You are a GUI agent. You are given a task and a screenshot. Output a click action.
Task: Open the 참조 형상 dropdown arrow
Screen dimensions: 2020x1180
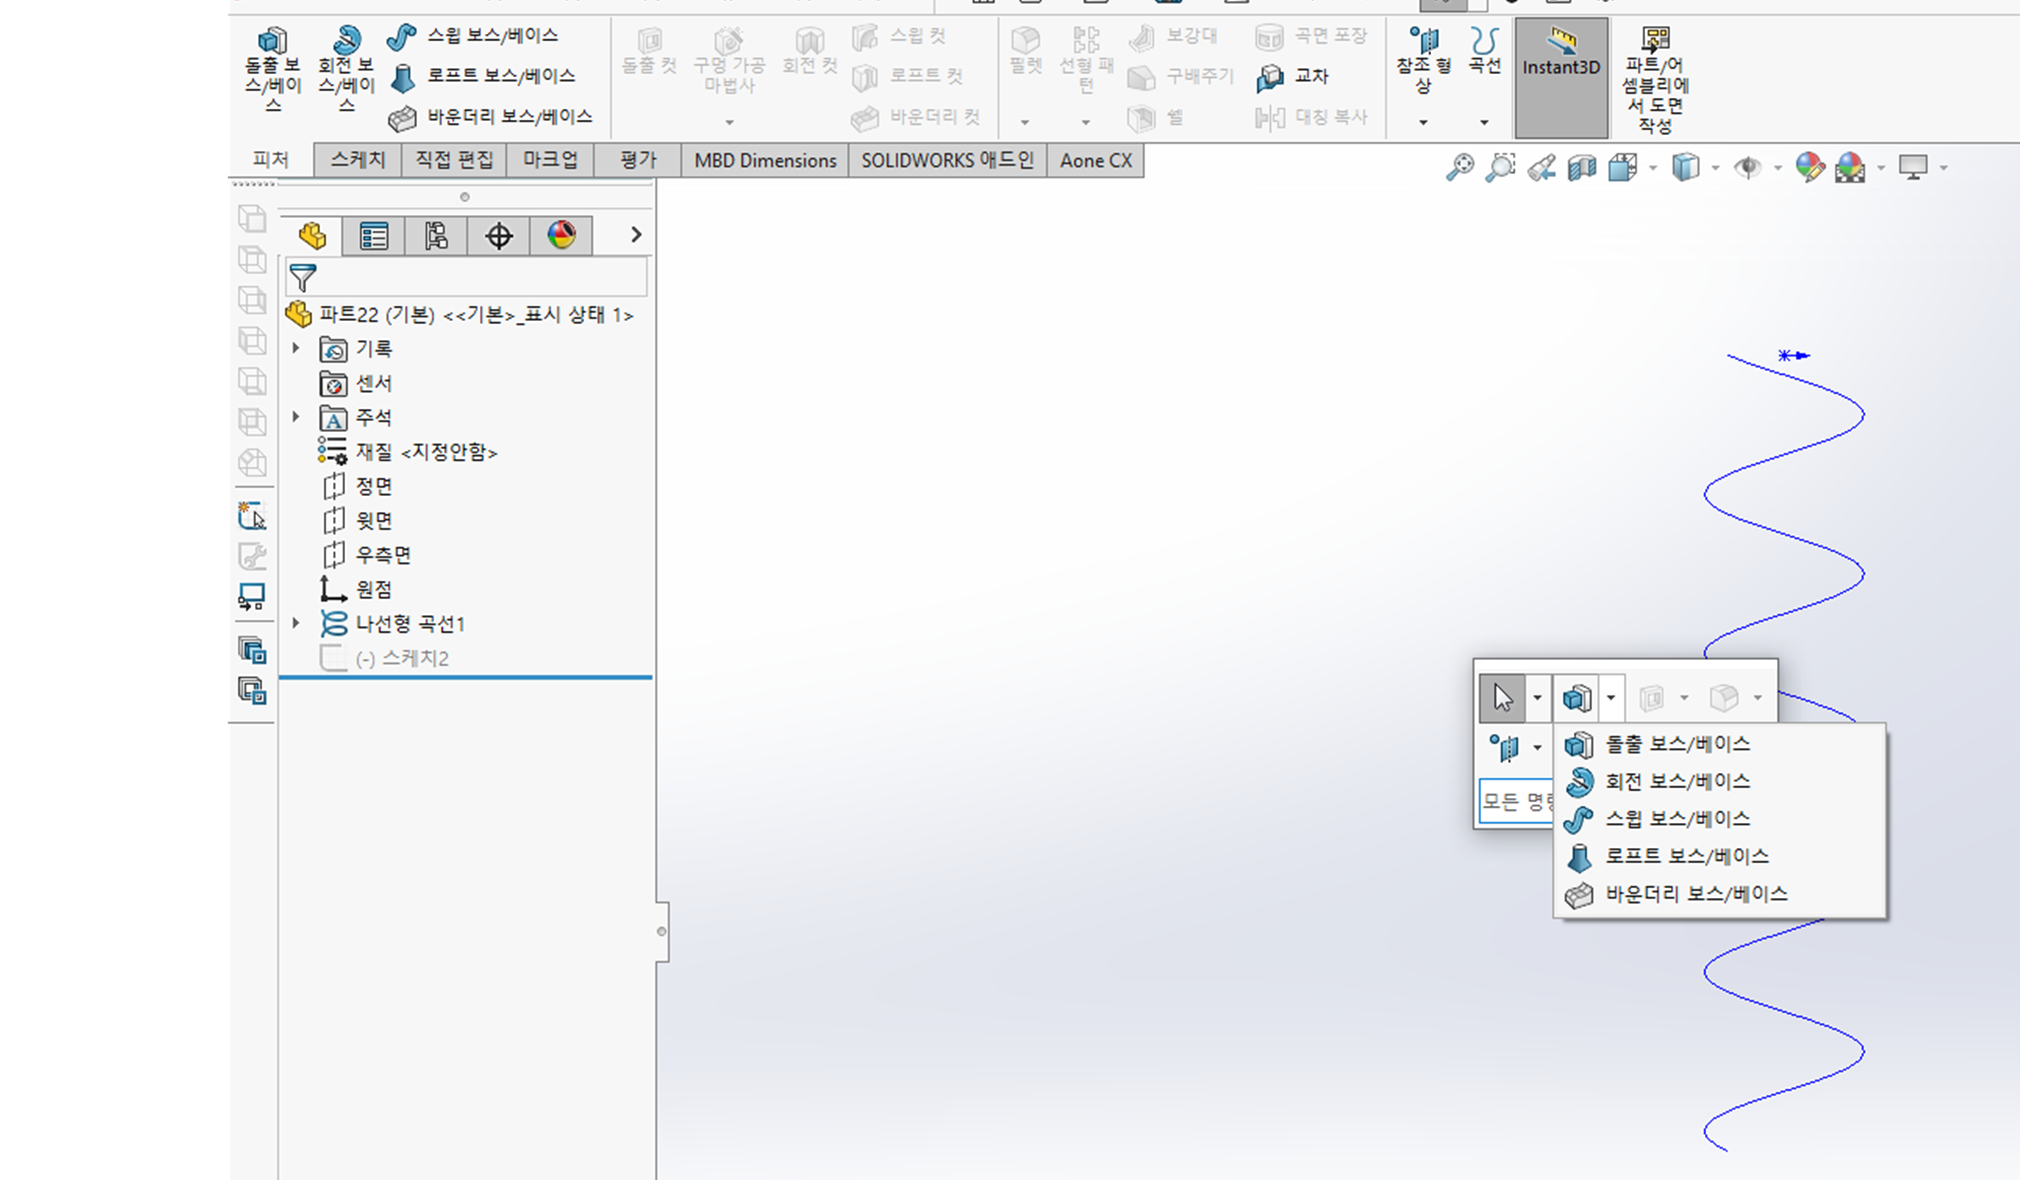pos(1423,122)
